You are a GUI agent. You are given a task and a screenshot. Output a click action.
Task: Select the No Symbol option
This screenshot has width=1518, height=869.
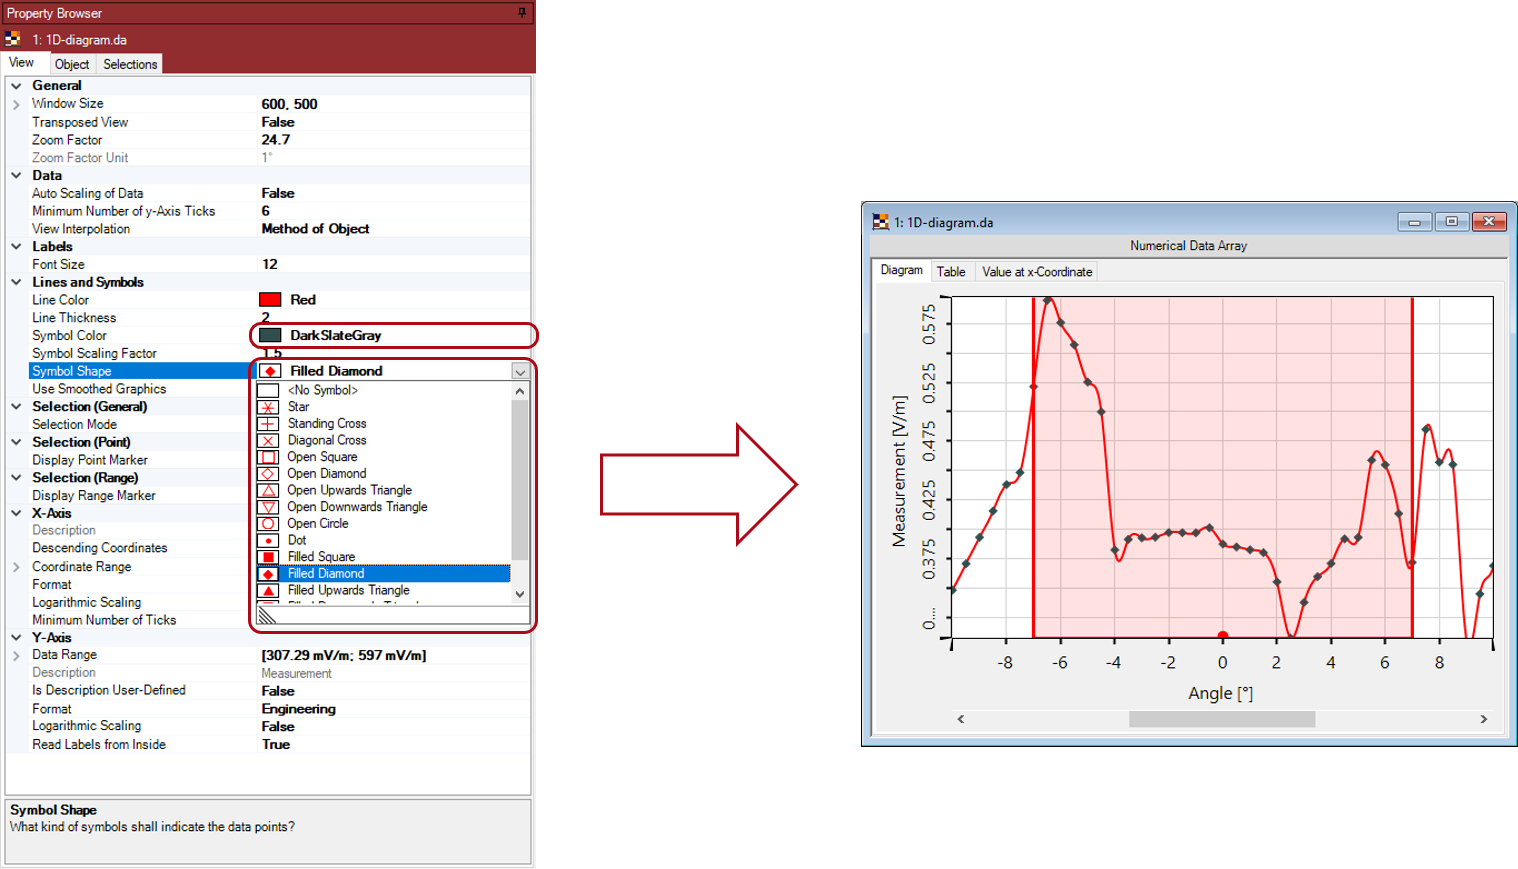384,390
